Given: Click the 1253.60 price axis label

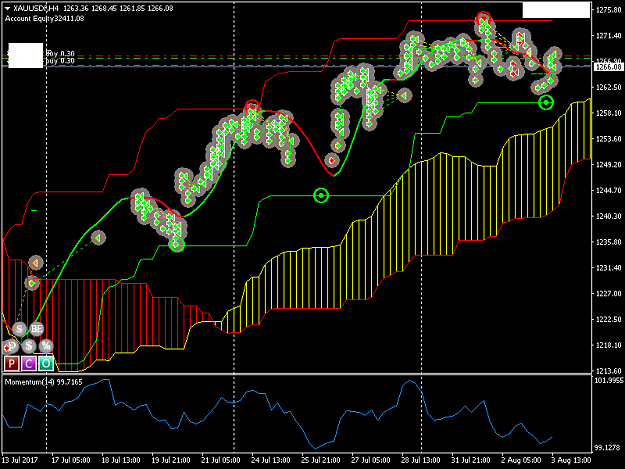Looking at the screenshot, I should coord(608,139).
